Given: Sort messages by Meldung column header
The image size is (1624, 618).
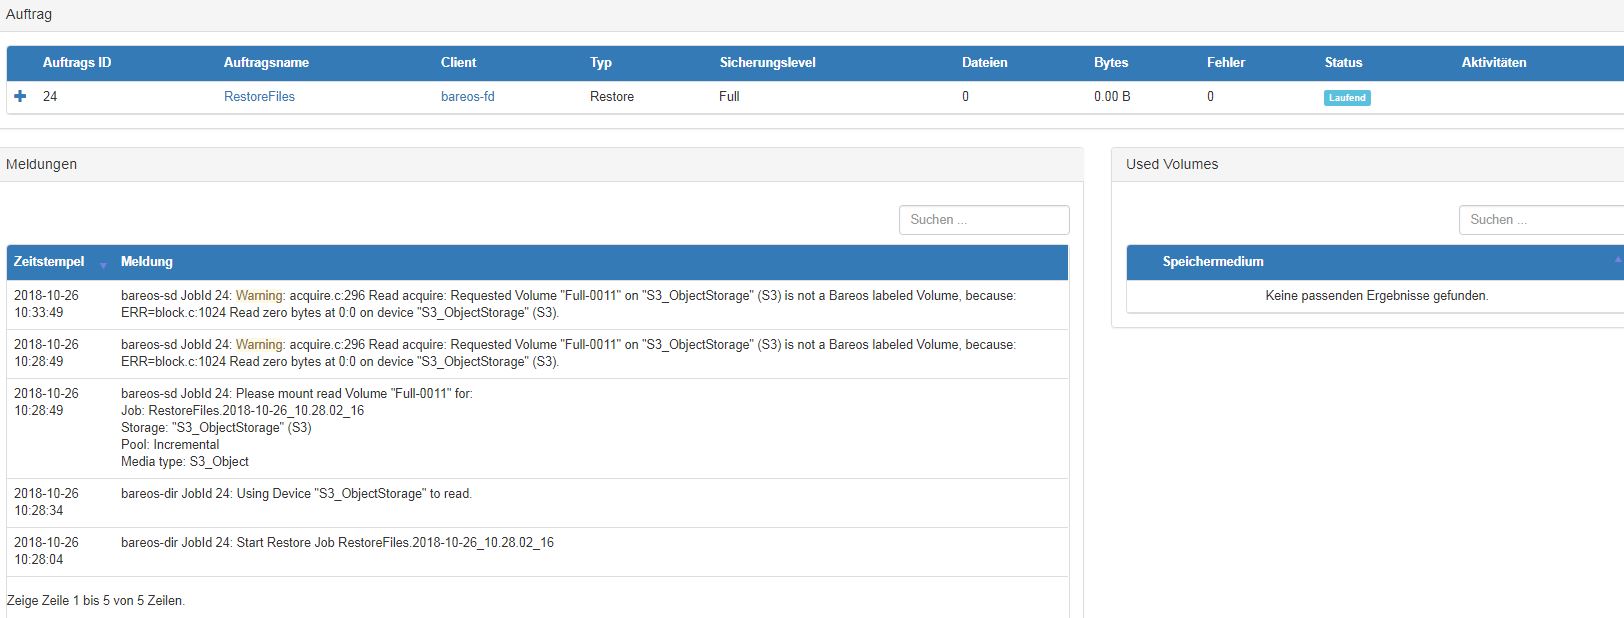Looking at the screenshot, I should click(147, 262).
